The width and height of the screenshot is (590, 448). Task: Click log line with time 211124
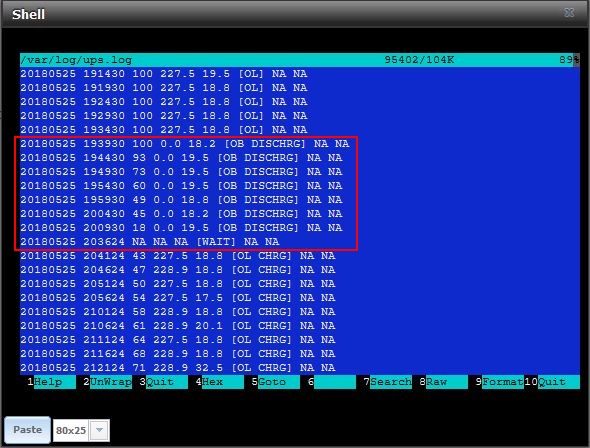click(x=178, y=340)
